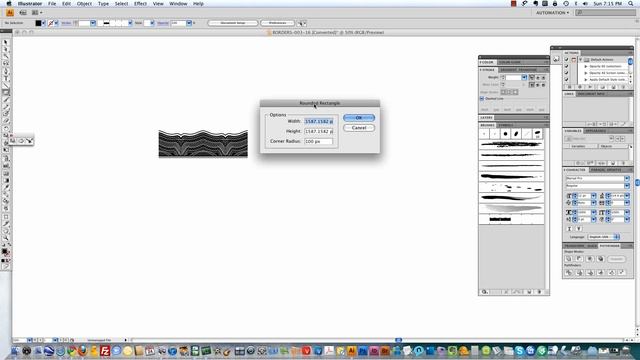Screen dimensions: 640x360
Task: Select the Lasso tool
Action: 6,64
